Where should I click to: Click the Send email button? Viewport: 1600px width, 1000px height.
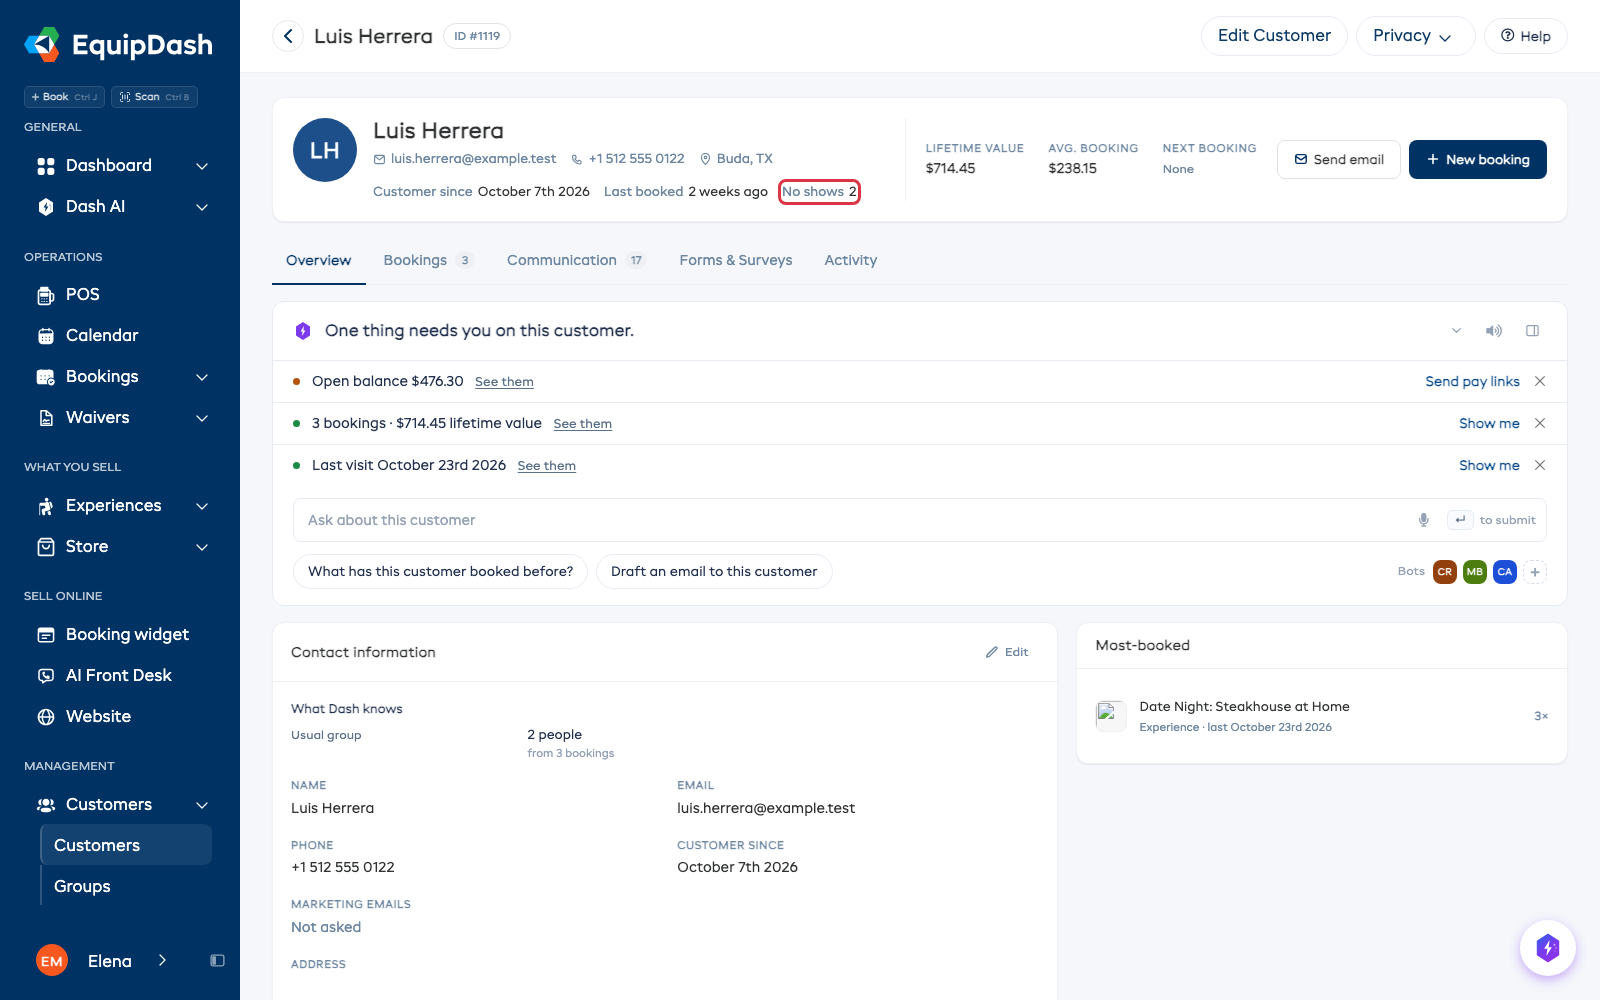click(x=1339, y=160)
